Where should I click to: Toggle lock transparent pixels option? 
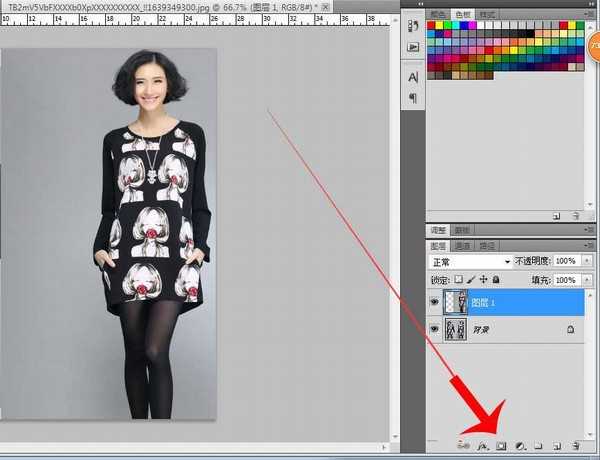tap(459, 280)
